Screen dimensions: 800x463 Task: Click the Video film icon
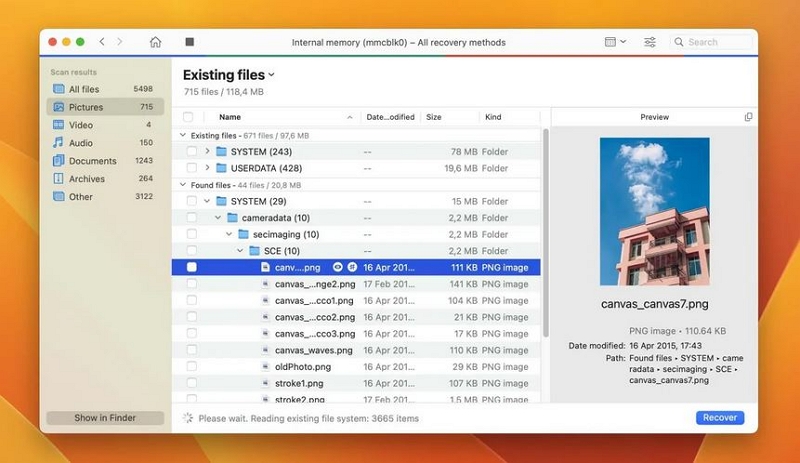59,125
